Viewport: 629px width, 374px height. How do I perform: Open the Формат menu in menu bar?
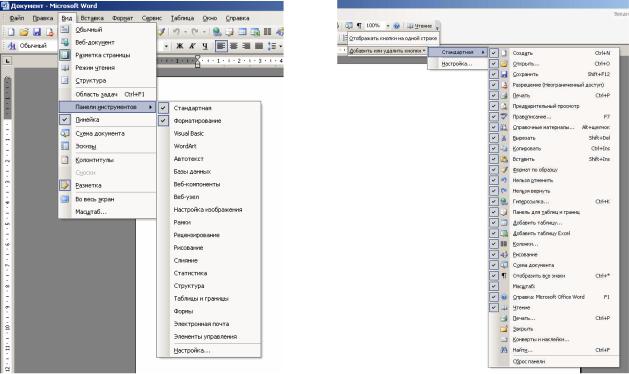[122, 18]
